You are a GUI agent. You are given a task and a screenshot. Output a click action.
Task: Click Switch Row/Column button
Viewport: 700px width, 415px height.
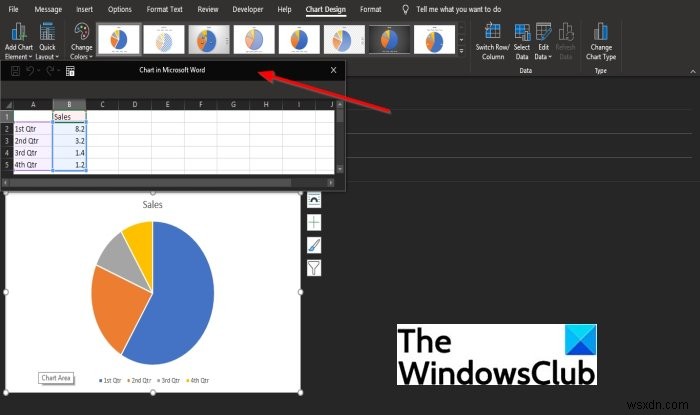click(492, 41)
